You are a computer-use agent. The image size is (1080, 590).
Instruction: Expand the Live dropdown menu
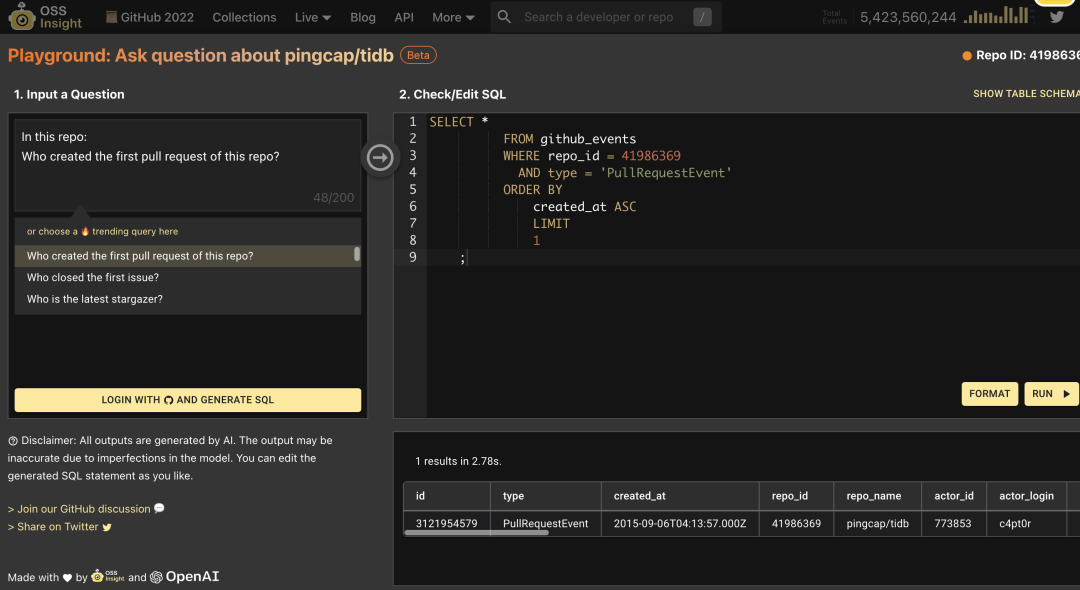(313, 17)
